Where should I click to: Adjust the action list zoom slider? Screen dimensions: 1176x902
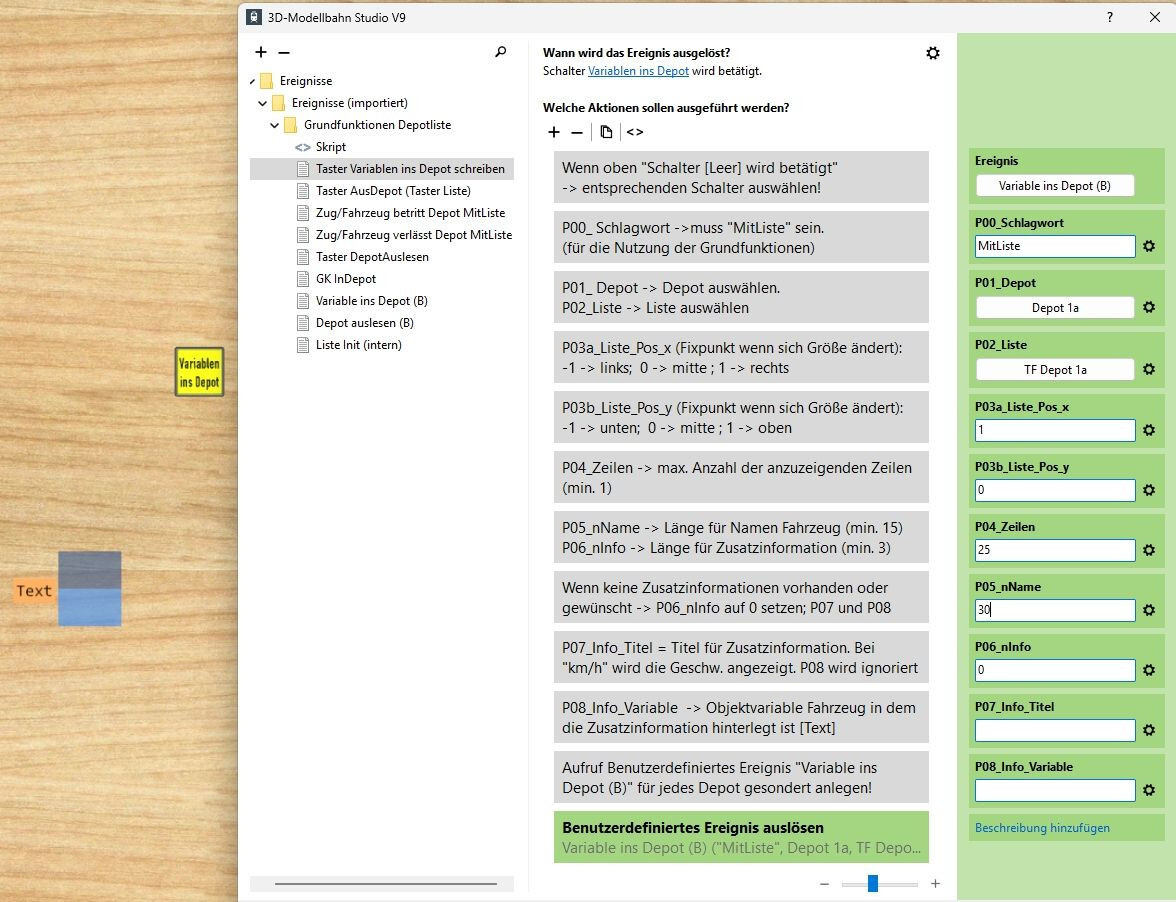pos(873,884)
